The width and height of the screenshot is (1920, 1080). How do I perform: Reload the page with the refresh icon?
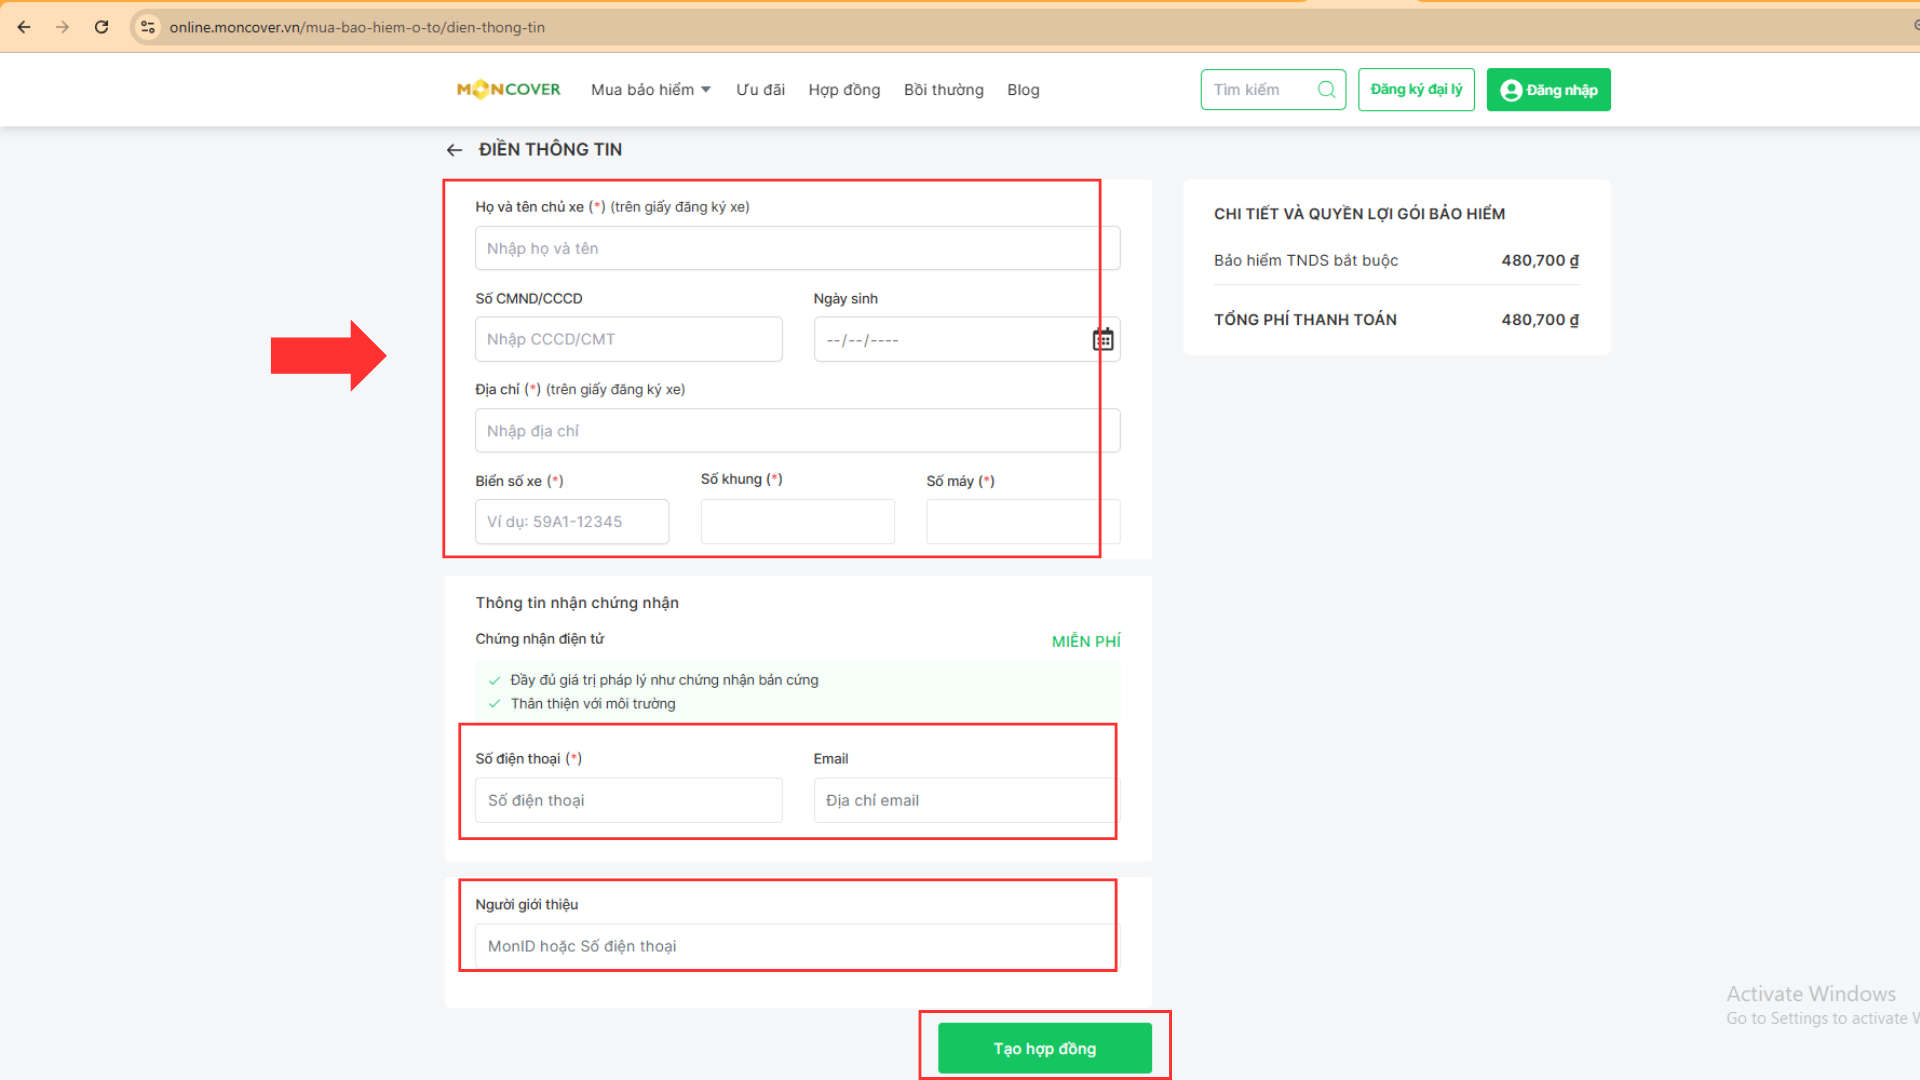tap(101, 27)
